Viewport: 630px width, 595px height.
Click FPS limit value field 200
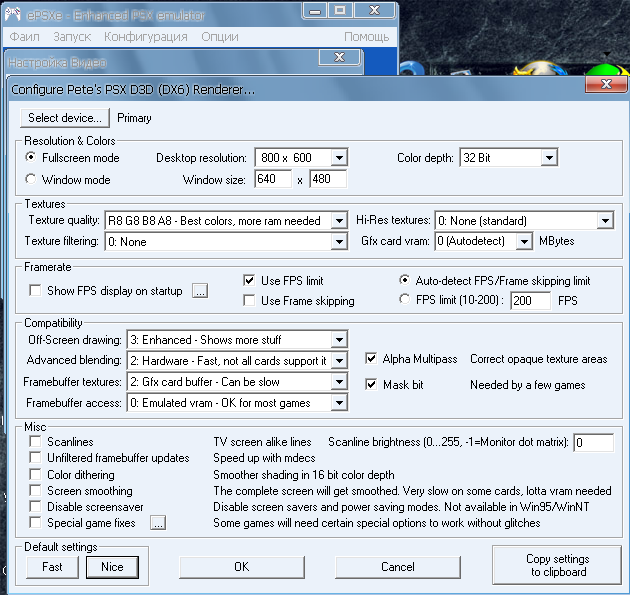[530, 300]
